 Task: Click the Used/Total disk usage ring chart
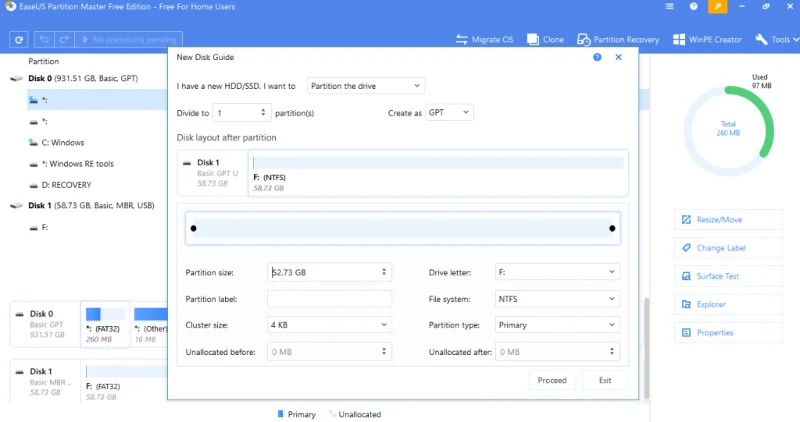(x=728, y=130)
